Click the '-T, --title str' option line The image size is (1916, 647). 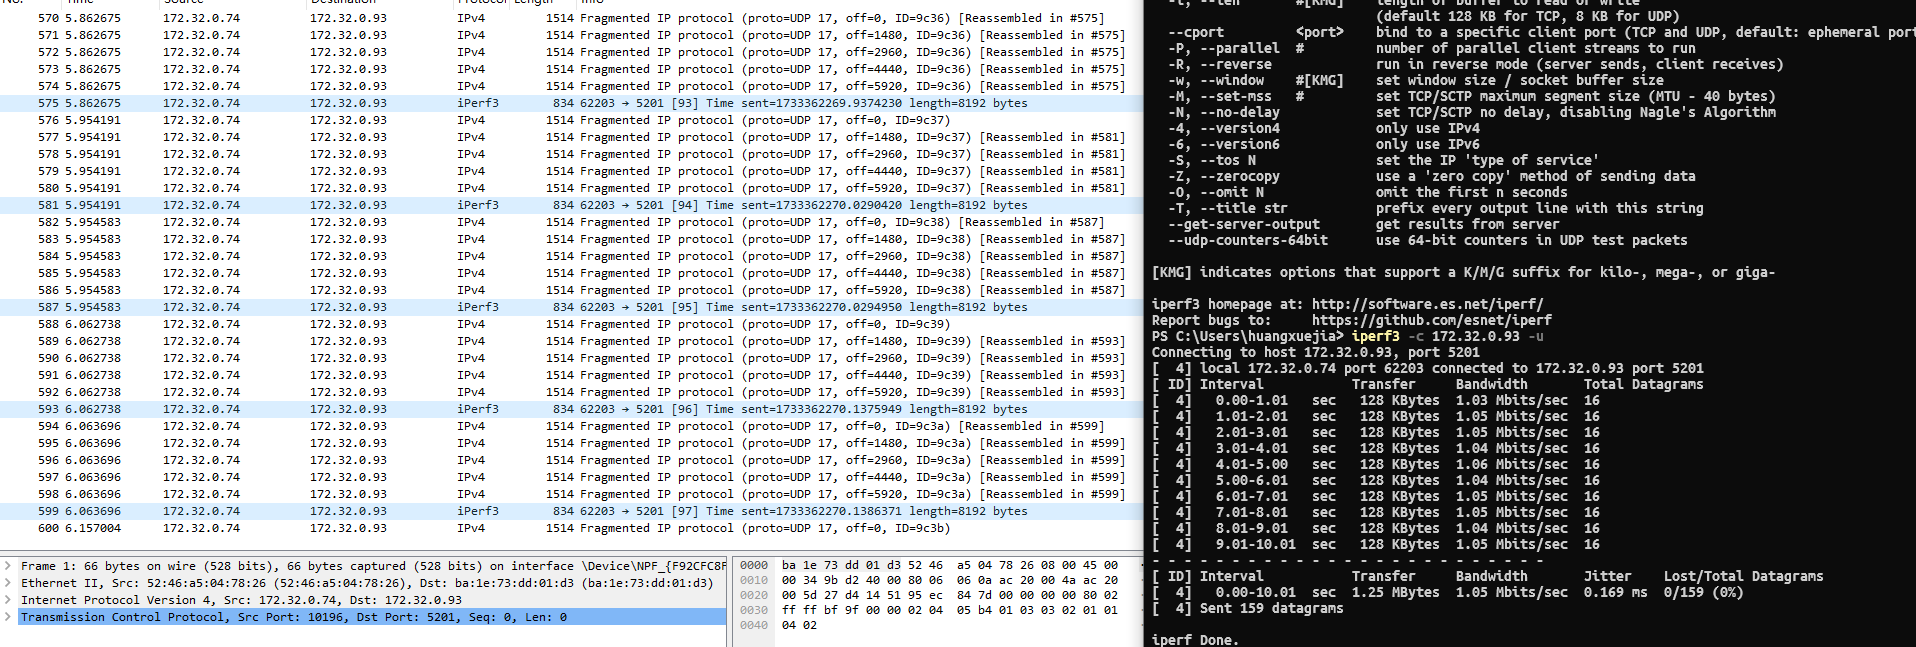point(1435,208)
